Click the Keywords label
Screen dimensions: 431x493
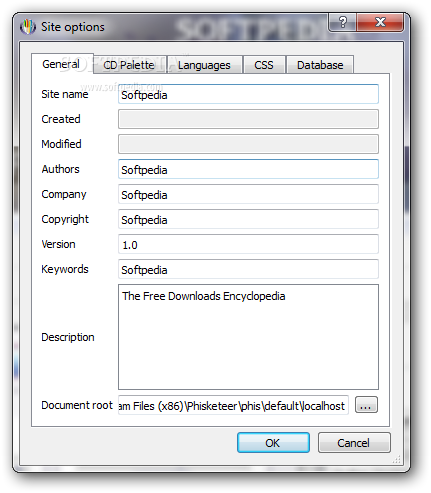pyautogui.click(x=65, y=269)
